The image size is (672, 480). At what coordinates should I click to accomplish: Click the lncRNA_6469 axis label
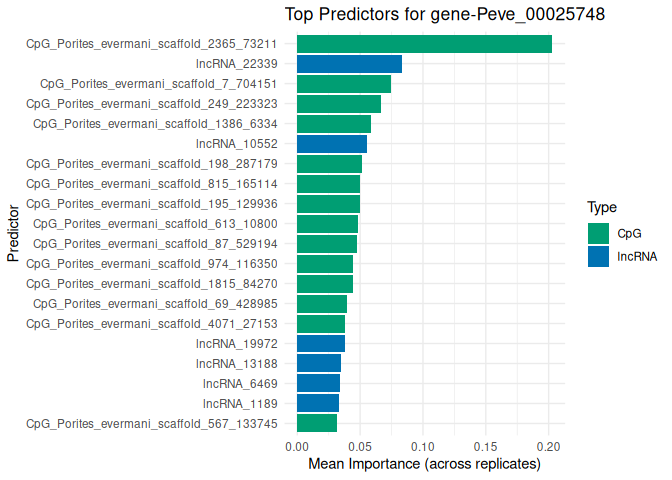(x=247, y=383)
